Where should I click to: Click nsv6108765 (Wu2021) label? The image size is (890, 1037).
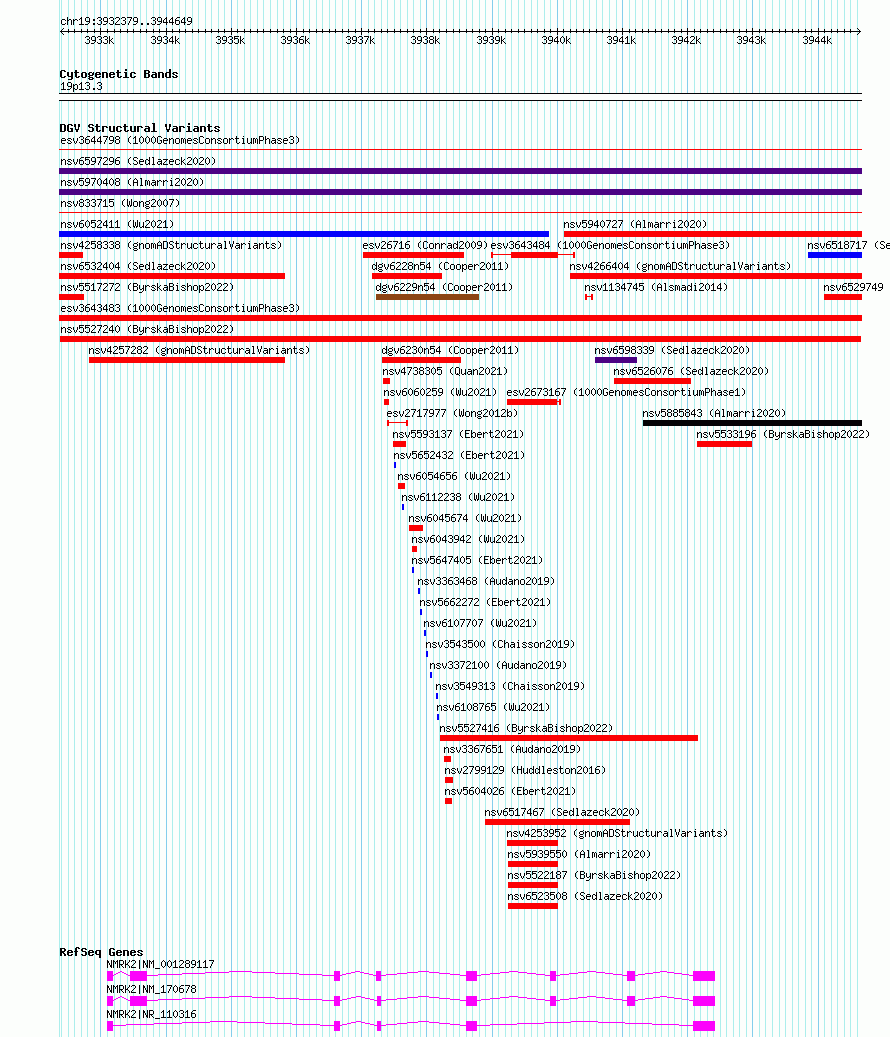493,708
